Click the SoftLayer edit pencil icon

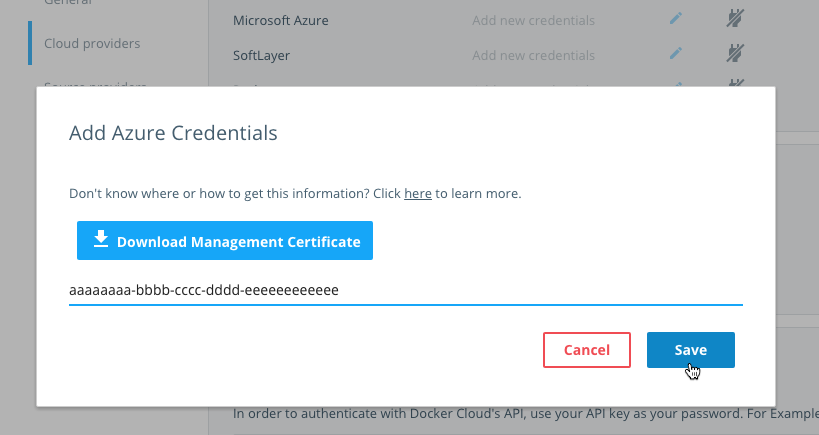click(x=676, y=53)
